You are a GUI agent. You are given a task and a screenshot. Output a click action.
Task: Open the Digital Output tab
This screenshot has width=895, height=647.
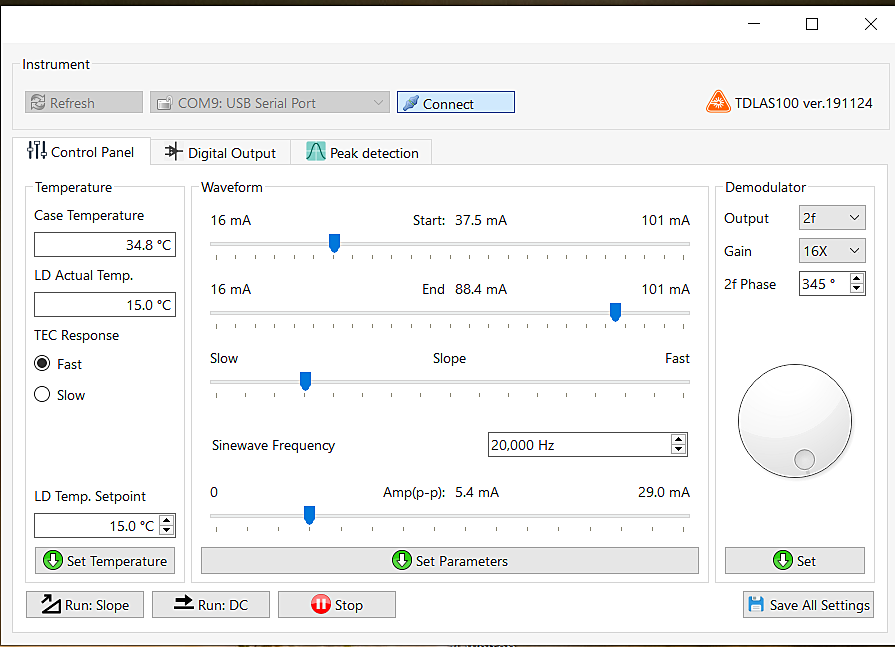220,152
